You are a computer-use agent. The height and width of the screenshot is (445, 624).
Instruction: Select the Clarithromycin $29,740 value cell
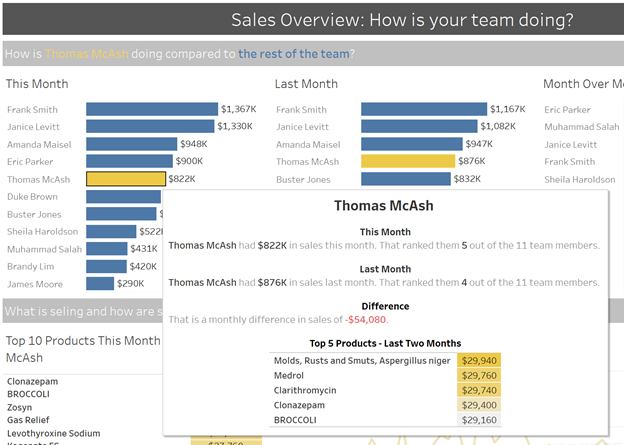(x=479, y=390)
